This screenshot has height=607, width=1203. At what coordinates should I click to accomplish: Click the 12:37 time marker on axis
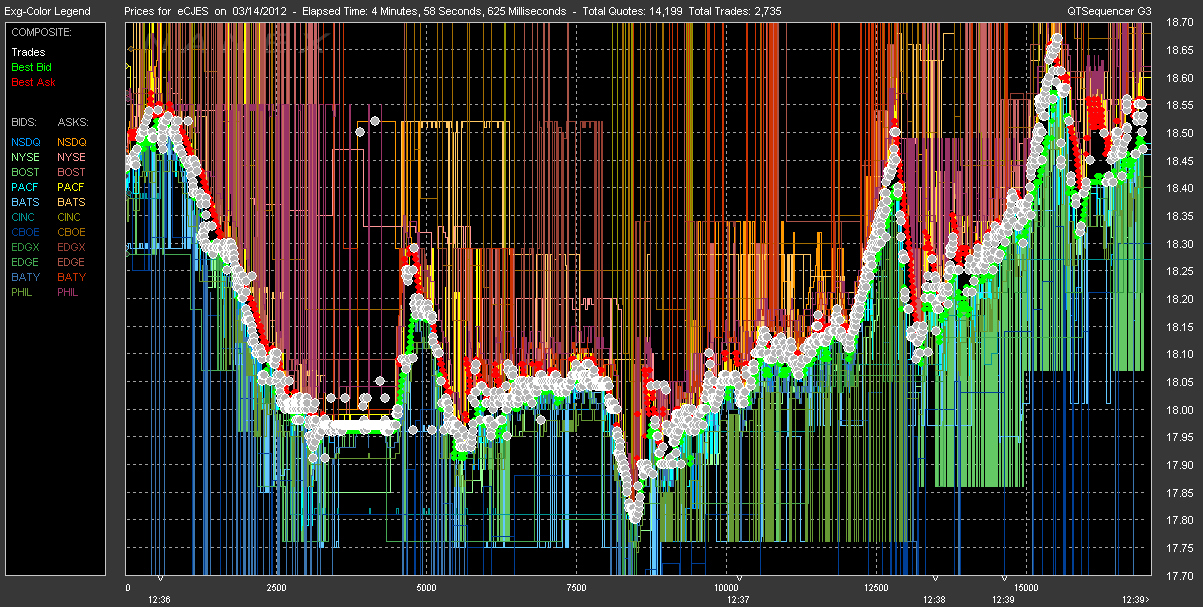[737, 599]
